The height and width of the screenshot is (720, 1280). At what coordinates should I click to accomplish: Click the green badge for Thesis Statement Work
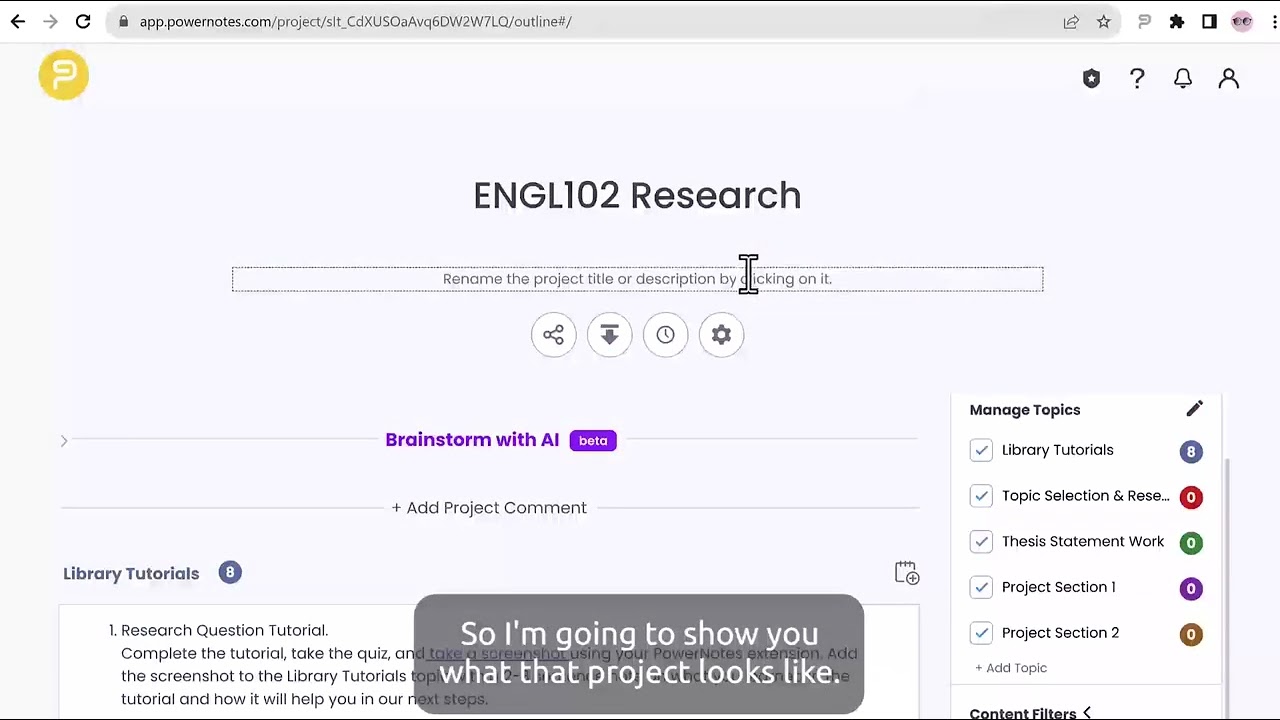pyautogui.click(x=1190, y=543)
